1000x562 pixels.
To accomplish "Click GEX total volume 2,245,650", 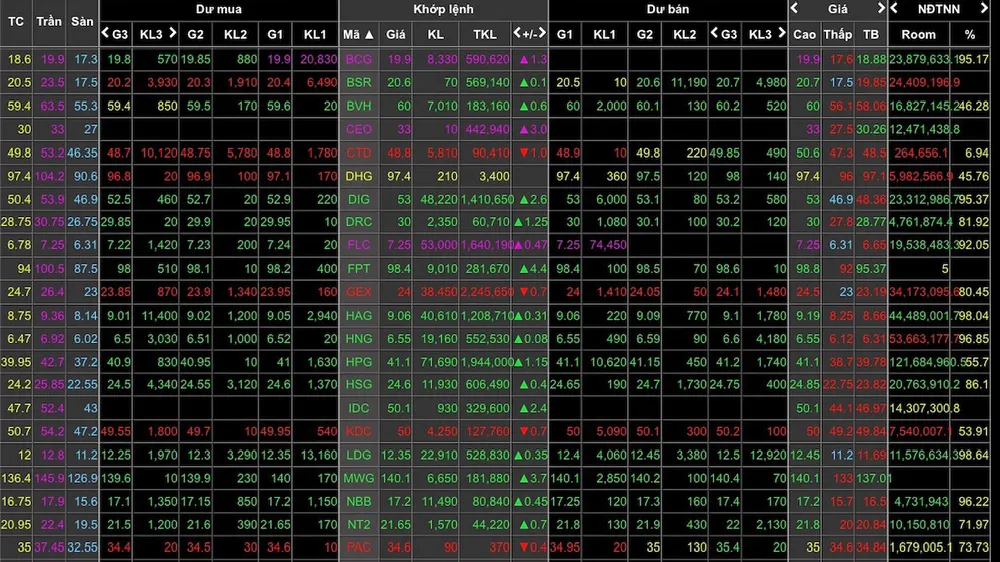I will point(487,292).
